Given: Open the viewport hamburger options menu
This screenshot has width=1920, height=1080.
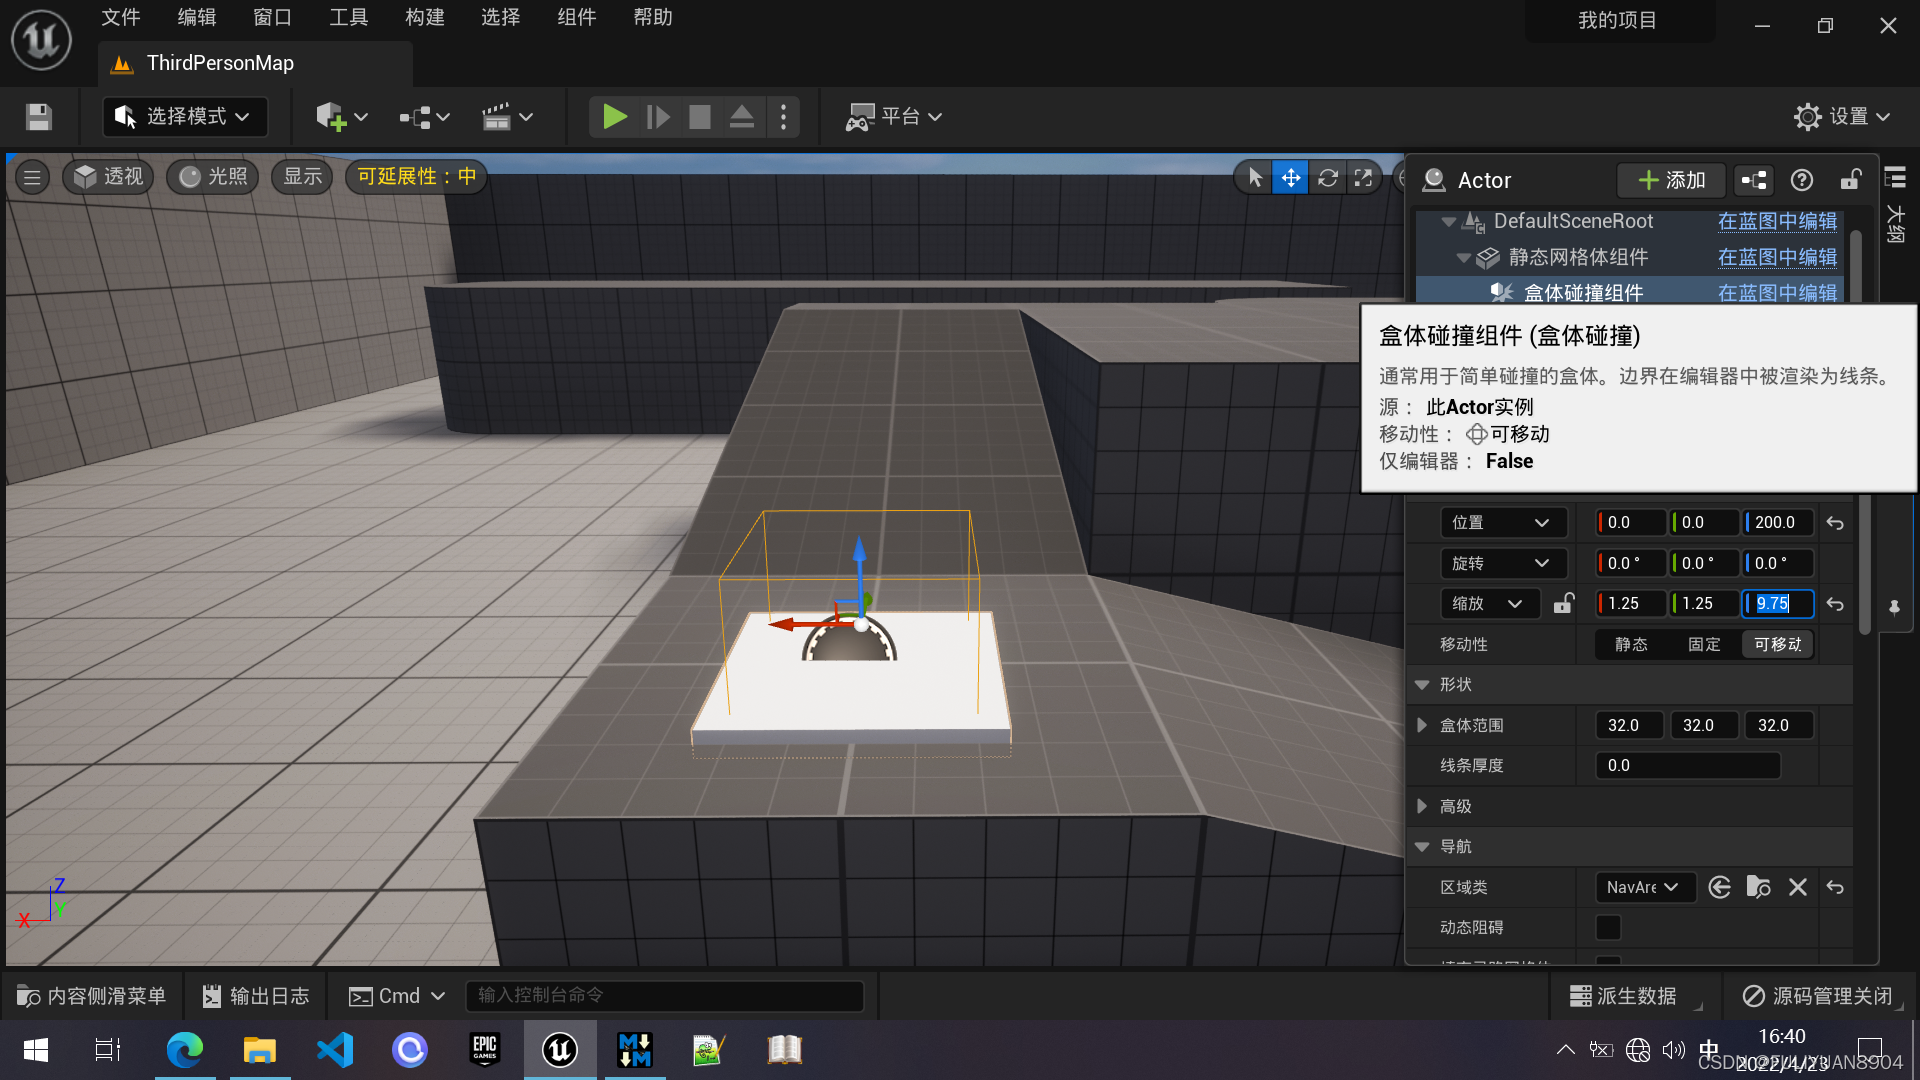Looking at the screenshot, I should (x=32, y=177).
